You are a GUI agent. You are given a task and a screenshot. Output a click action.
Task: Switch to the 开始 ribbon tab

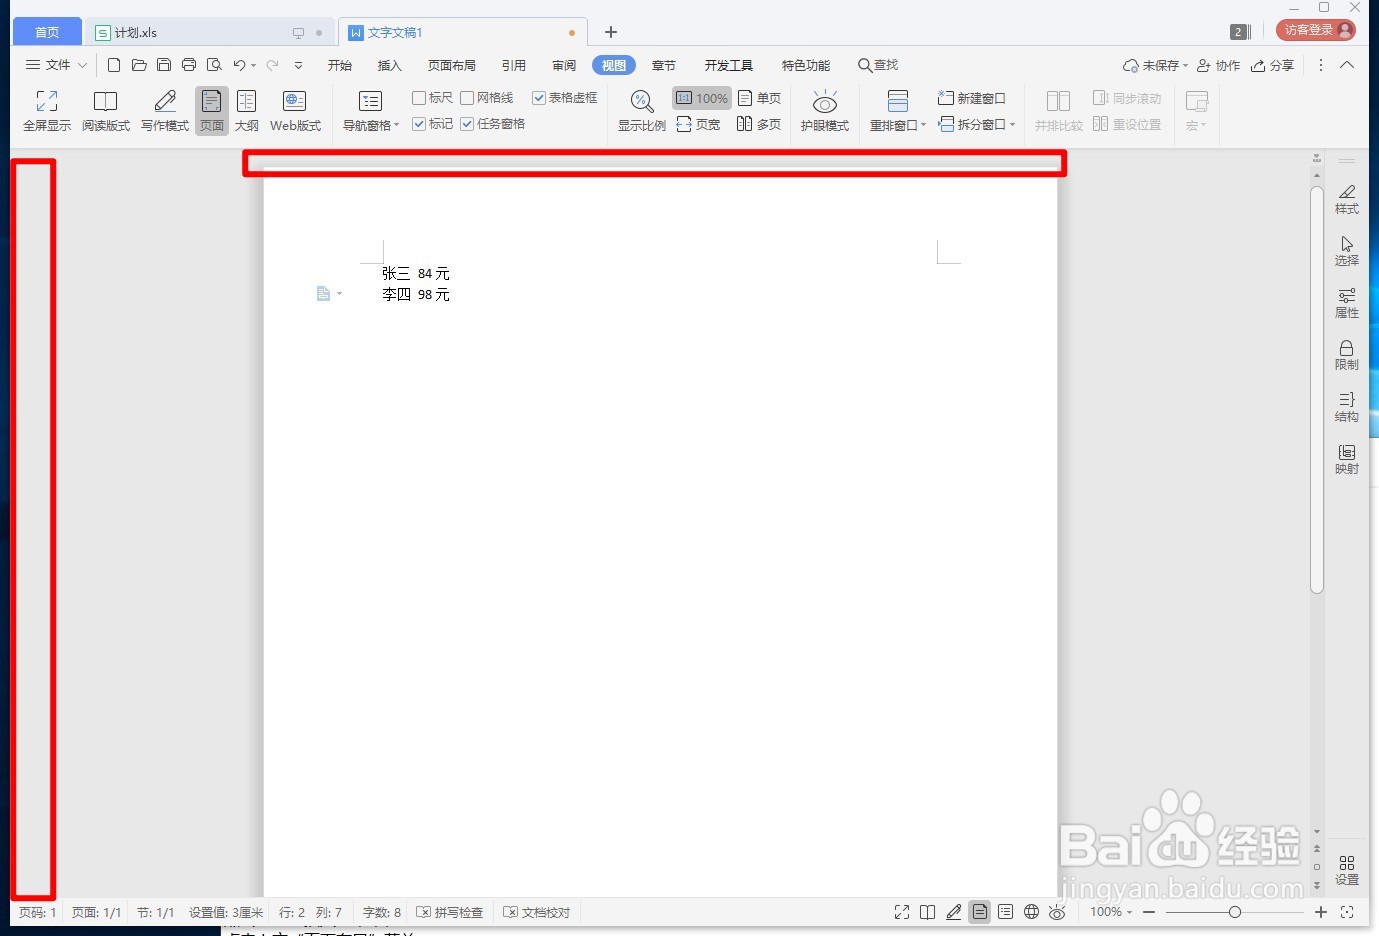[339, 65]
